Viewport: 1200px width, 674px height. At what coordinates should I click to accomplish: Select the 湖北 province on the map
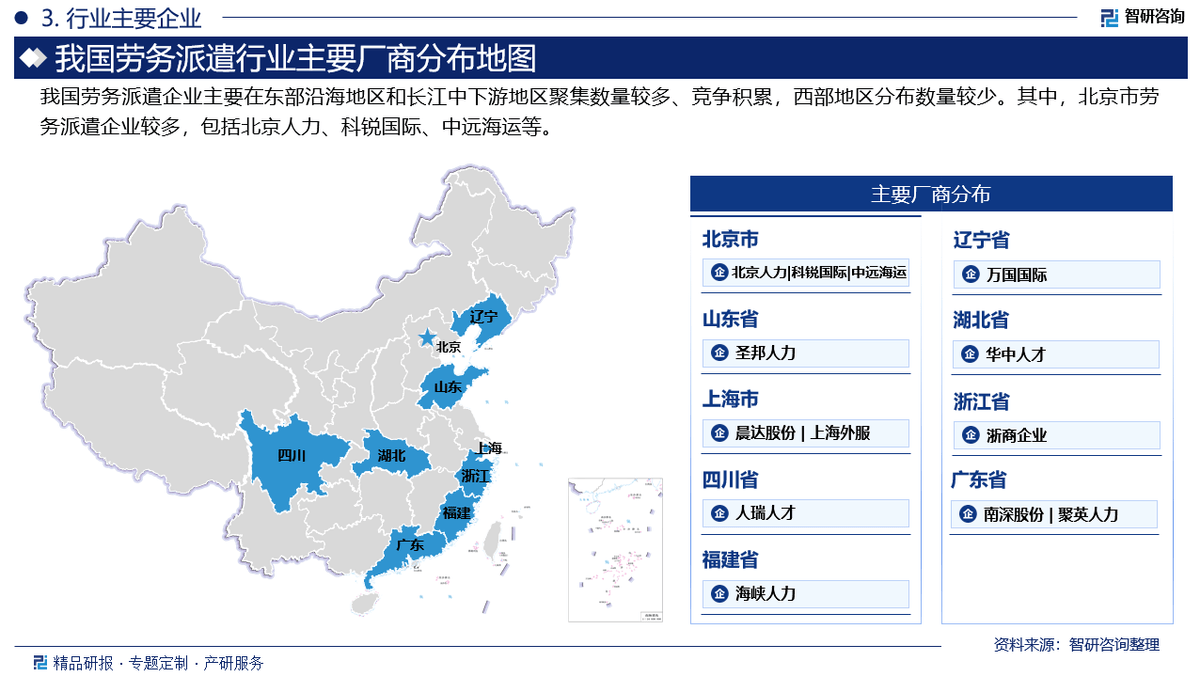(x=392, y=455)
